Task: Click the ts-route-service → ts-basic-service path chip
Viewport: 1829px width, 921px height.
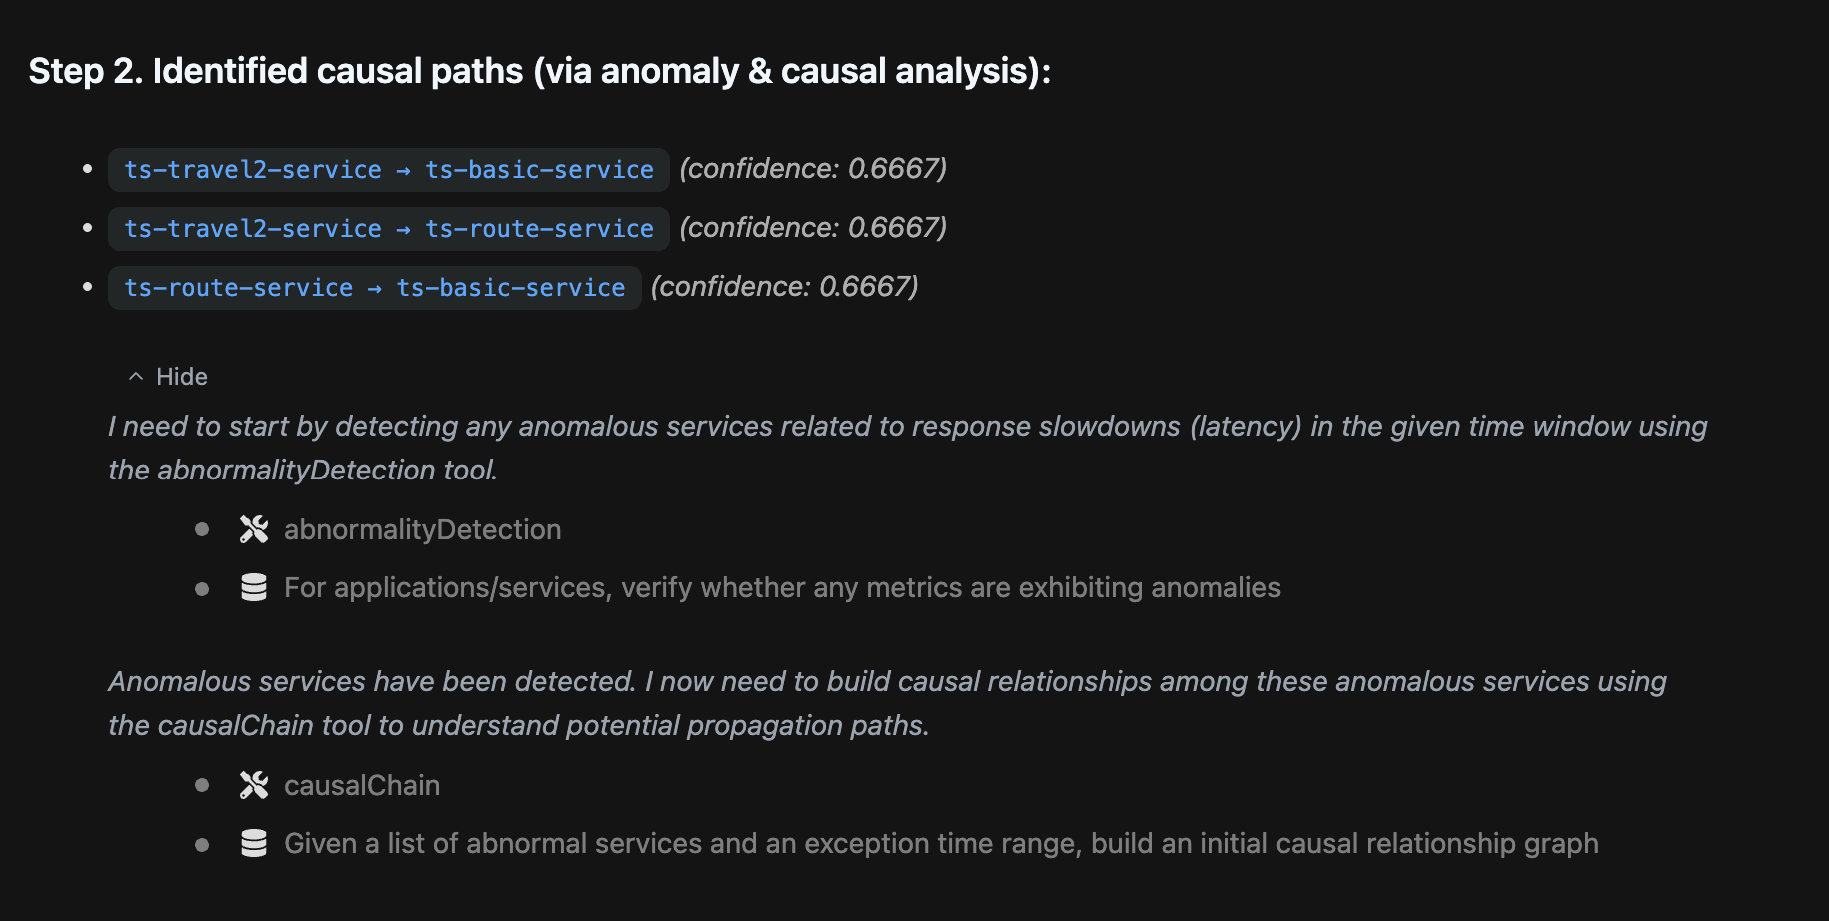Action: click(374, 288)
